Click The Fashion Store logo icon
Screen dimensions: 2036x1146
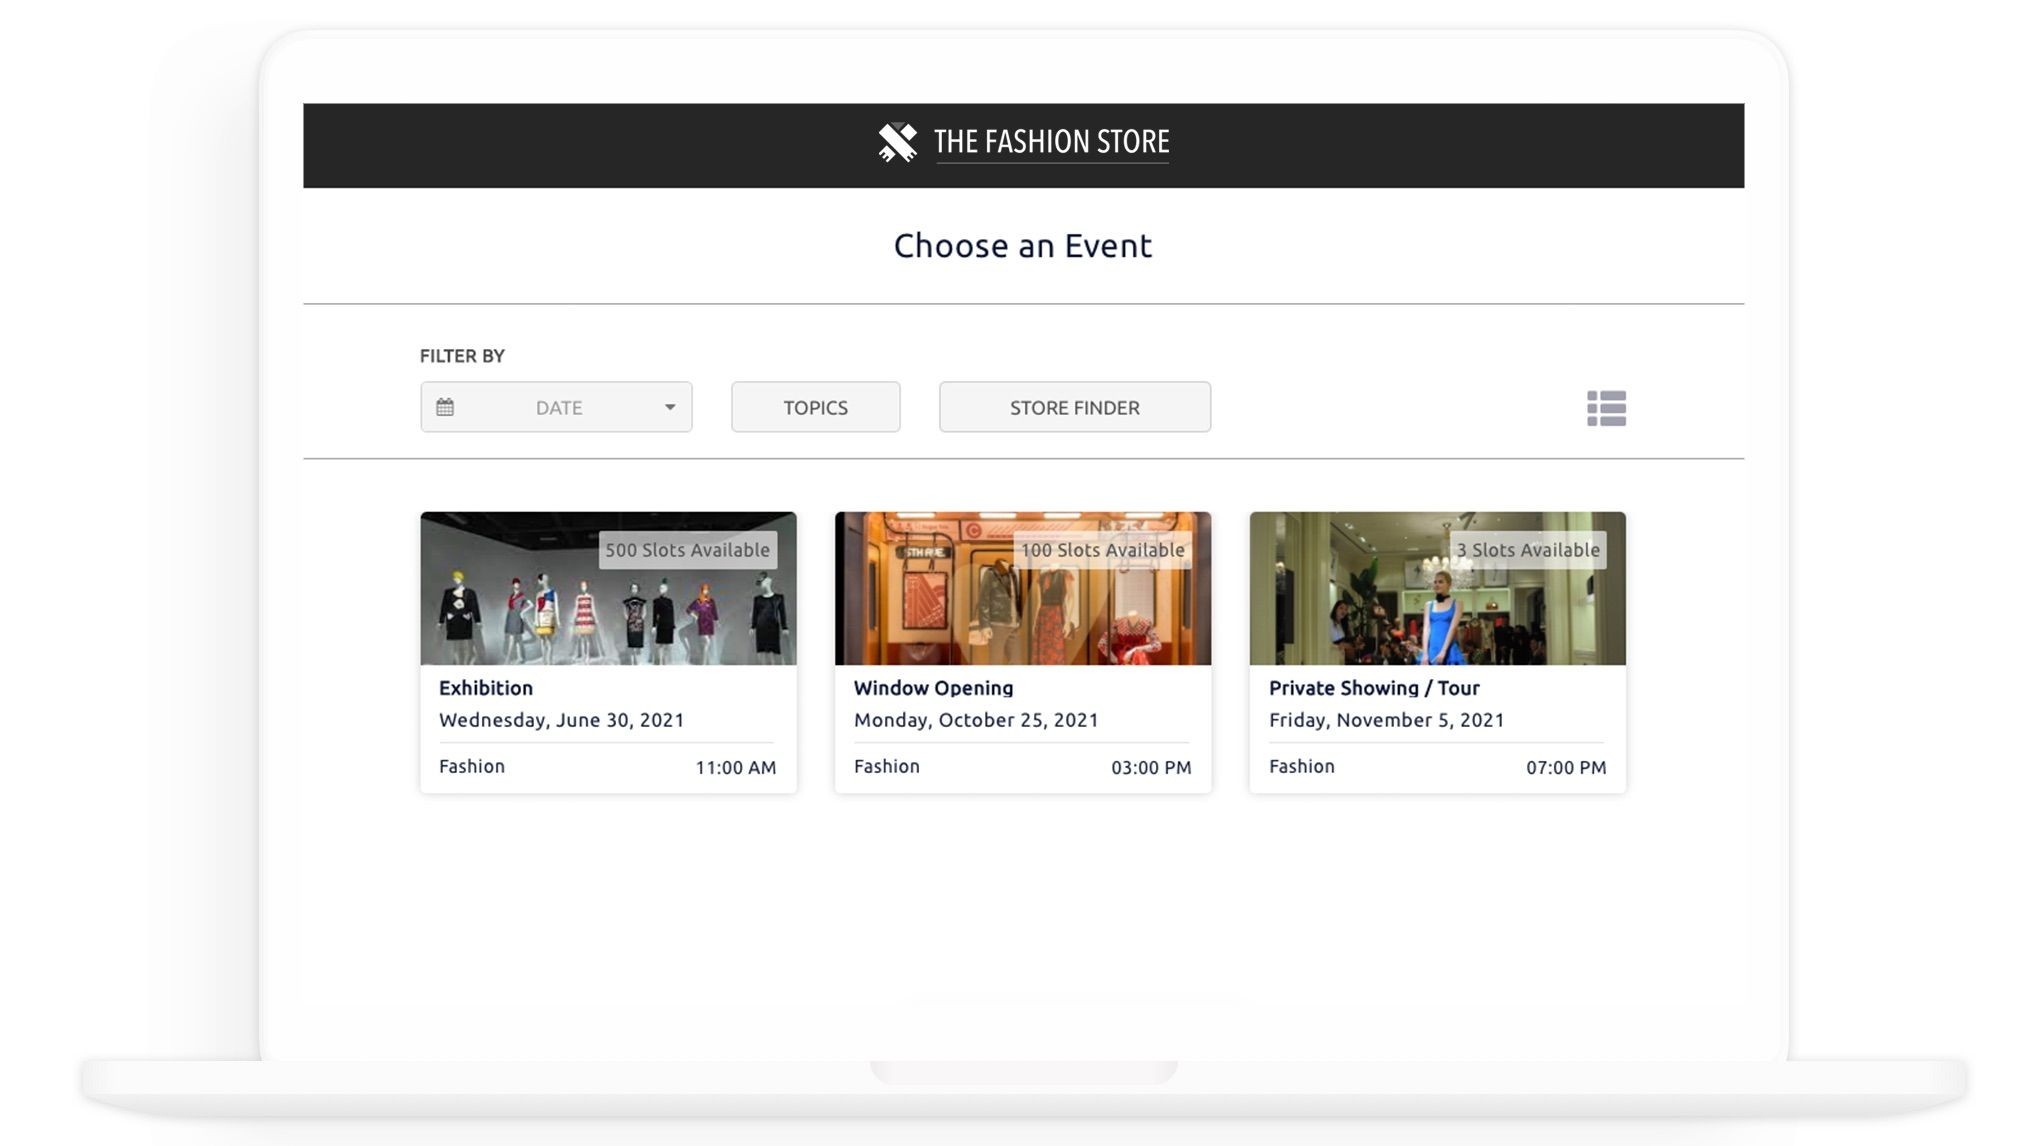pyautogui.click(x=897, y=142)
